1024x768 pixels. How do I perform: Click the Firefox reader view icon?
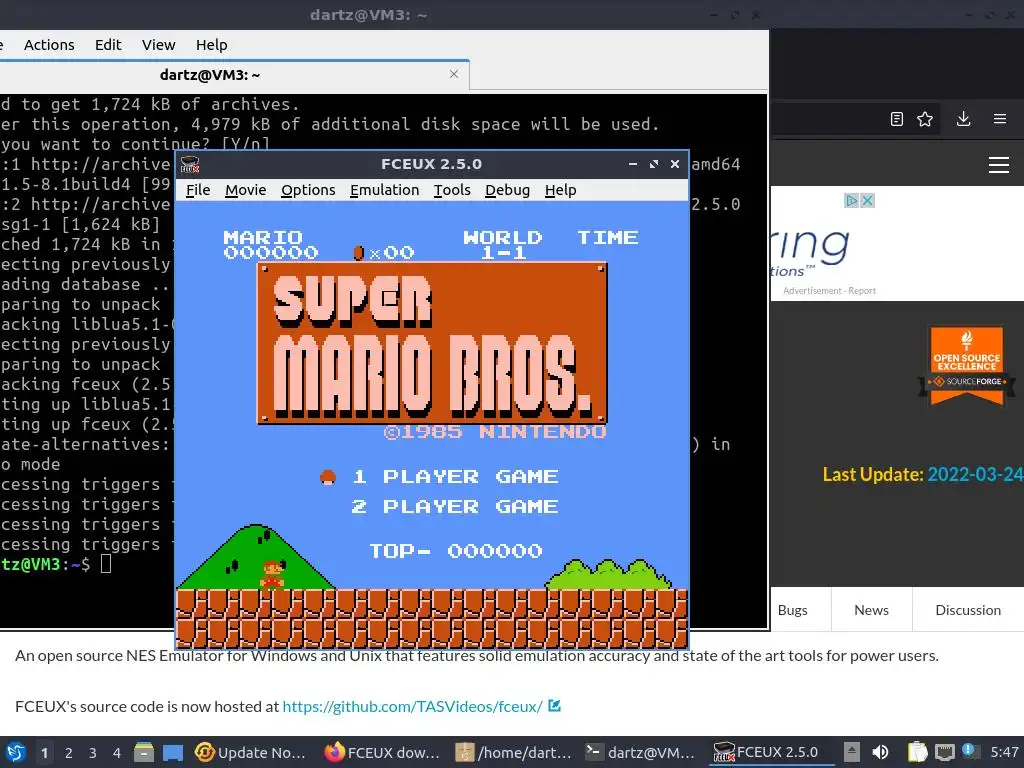(897, 119)
